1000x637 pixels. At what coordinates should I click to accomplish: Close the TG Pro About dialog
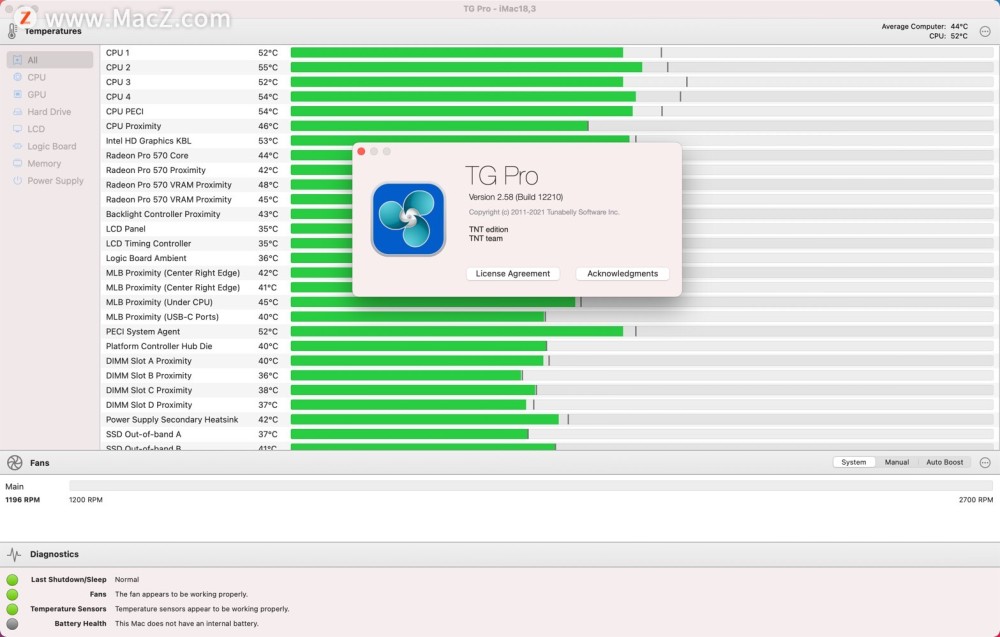pos(362,151)
